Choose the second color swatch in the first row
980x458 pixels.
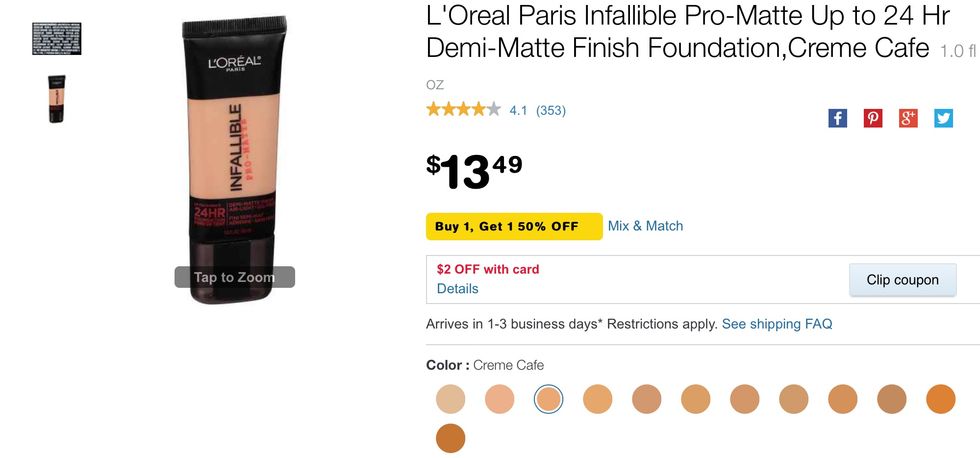coord(500,399)
